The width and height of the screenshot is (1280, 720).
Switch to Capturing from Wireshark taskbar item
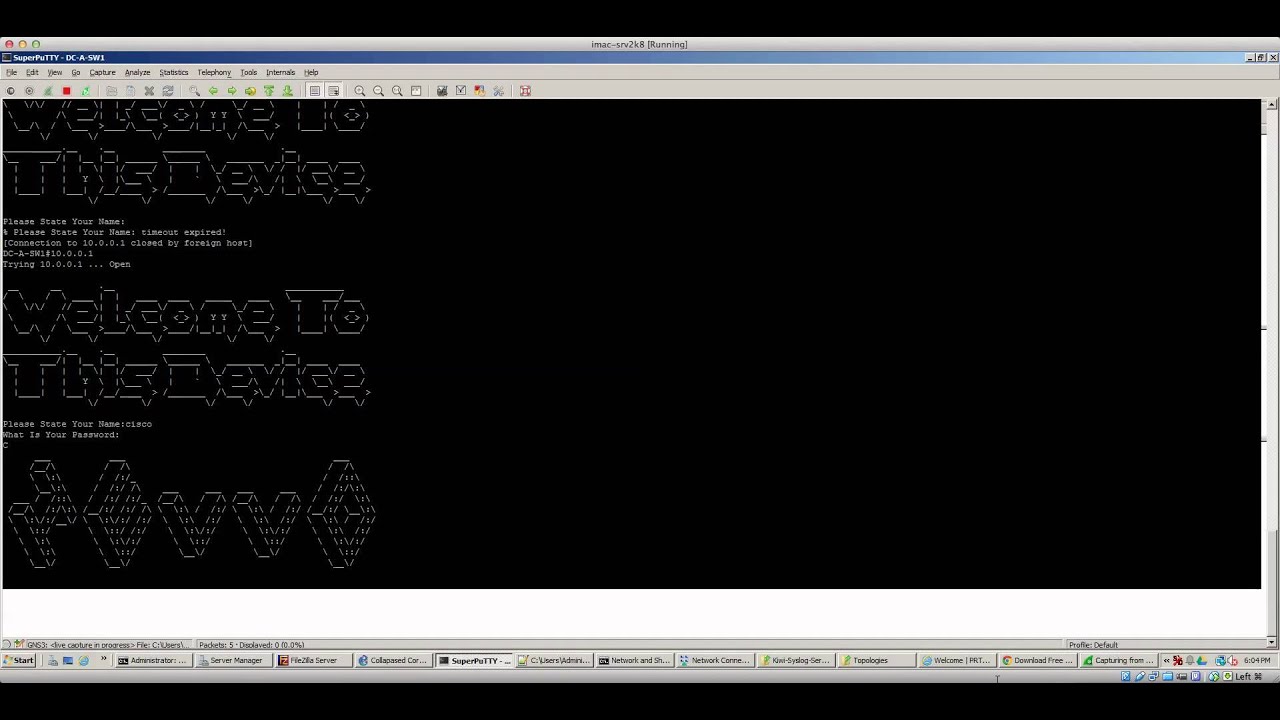point(1118,660)
